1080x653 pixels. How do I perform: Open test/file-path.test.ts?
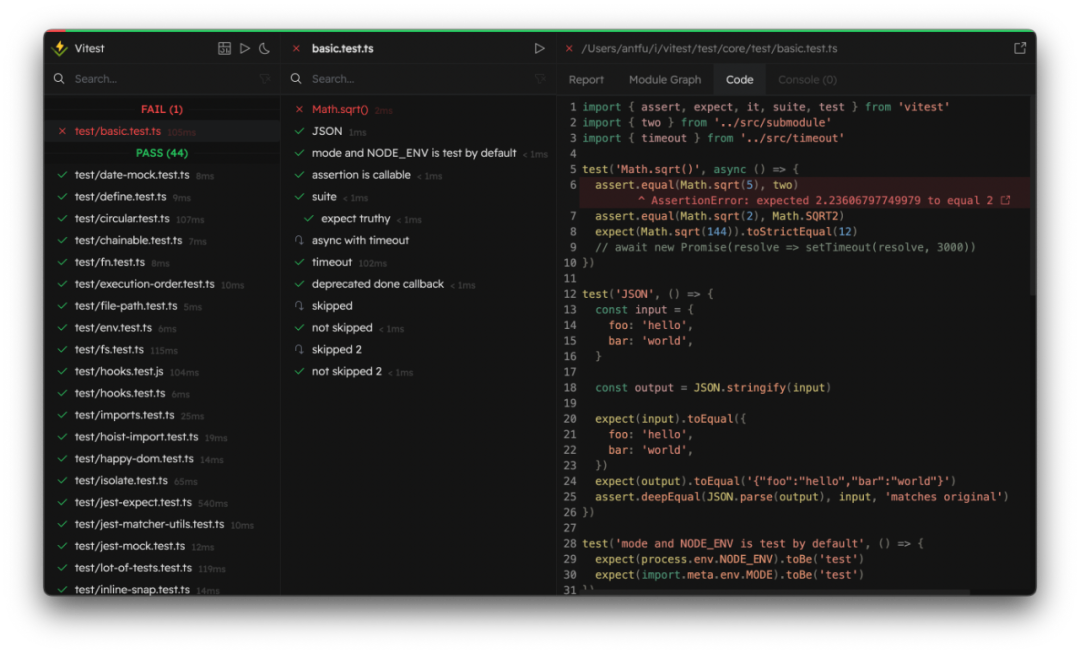click(162, 306)
